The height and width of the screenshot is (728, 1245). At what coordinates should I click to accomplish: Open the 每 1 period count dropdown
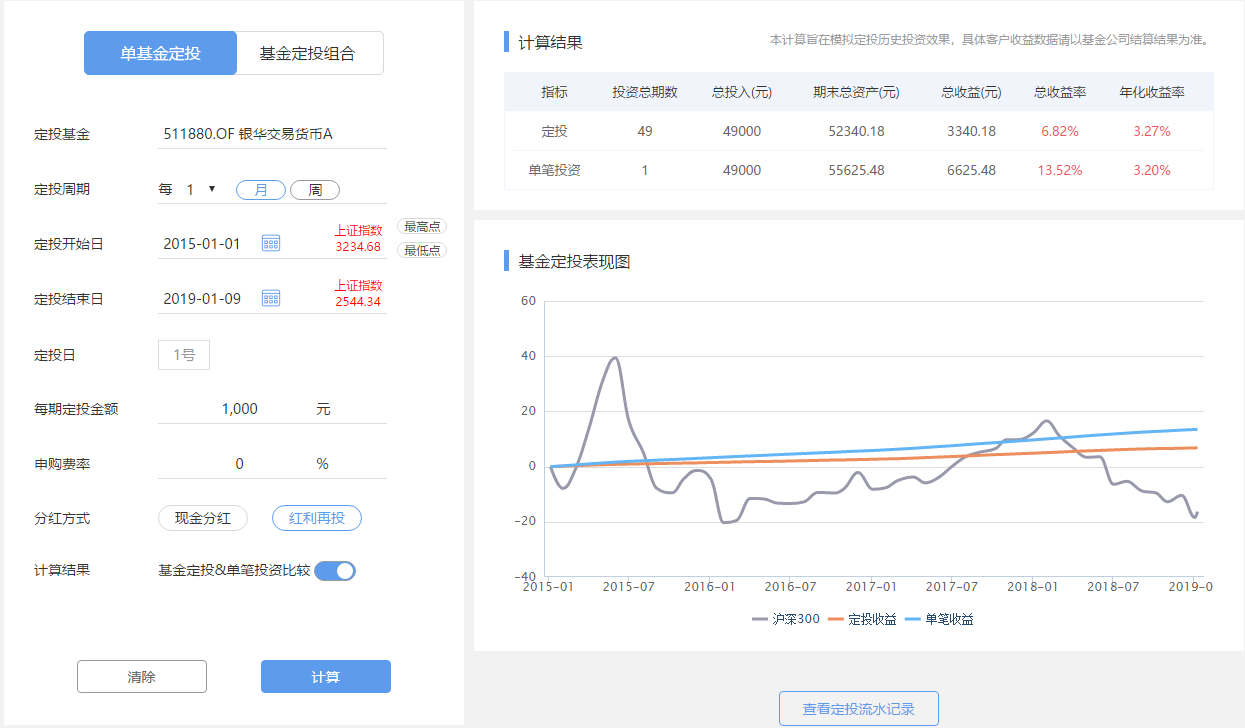200,189
